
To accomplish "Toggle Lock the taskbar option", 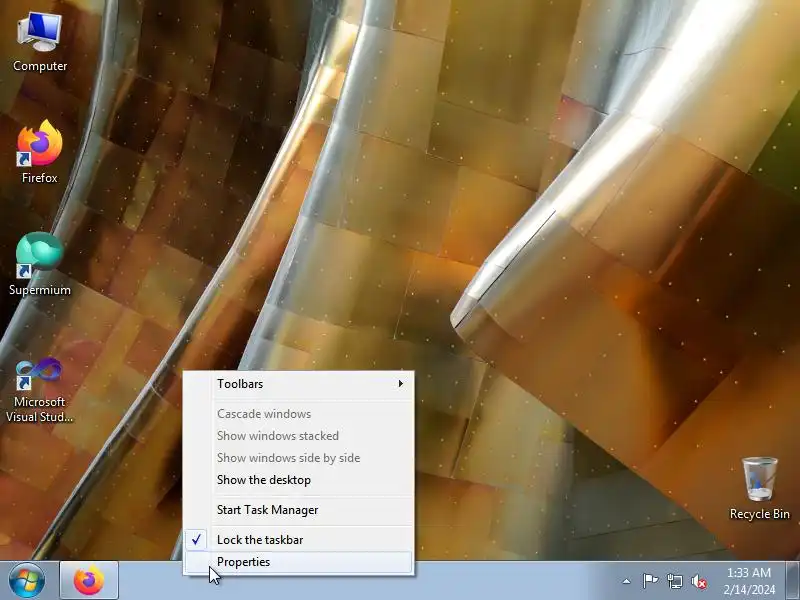I will pos(299,540).
